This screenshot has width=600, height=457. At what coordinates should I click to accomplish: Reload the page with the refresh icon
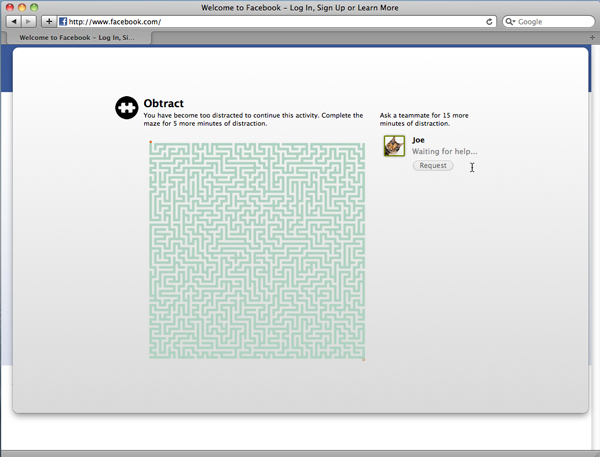489,22
